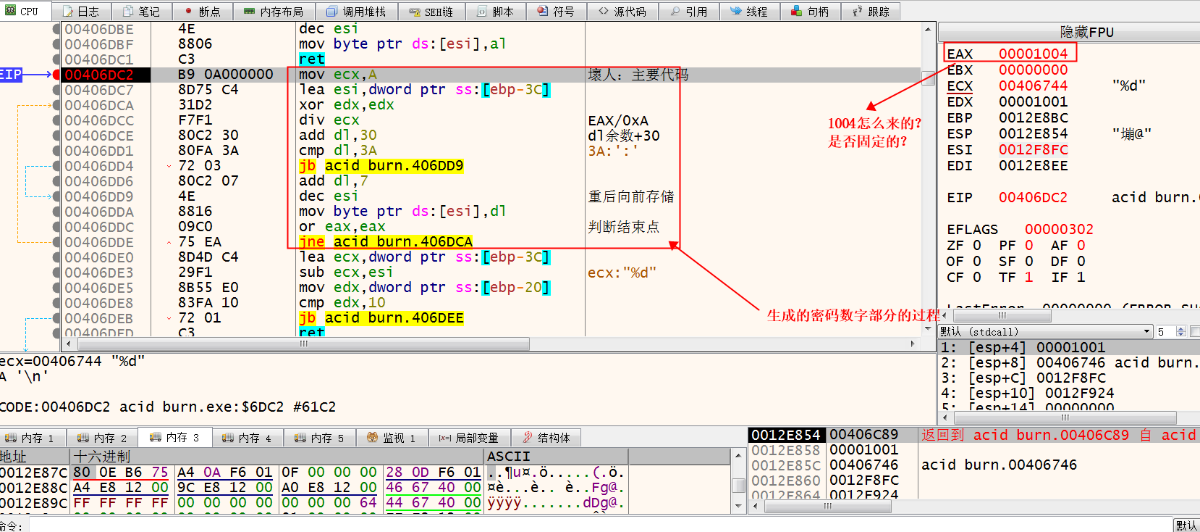Open the 断点 (breakpoints) tab
The width and height of the screenshot is (1200, 532).
pos(203,11)
